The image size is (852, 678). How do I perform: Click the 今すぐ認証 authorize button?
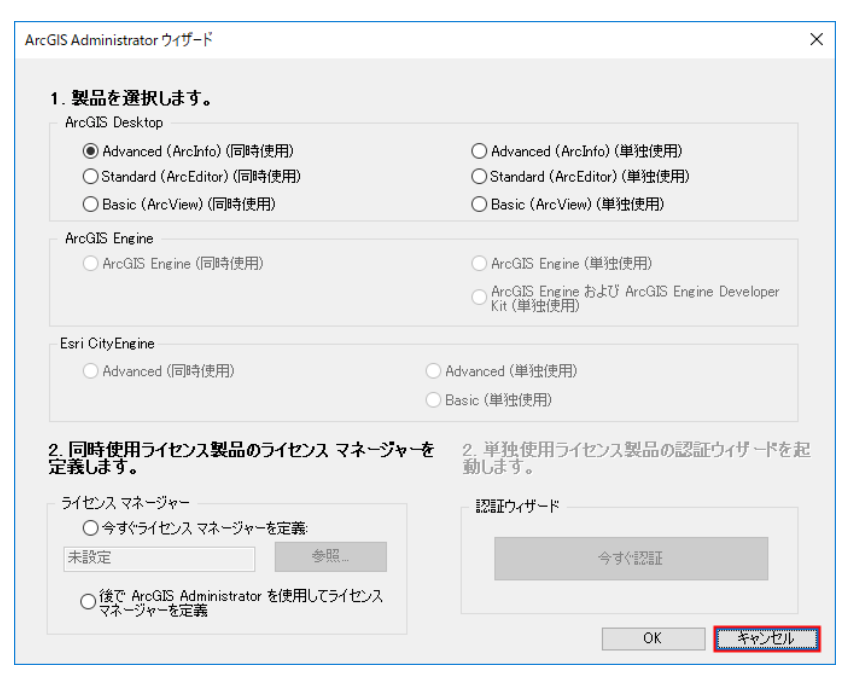point(631,558)
